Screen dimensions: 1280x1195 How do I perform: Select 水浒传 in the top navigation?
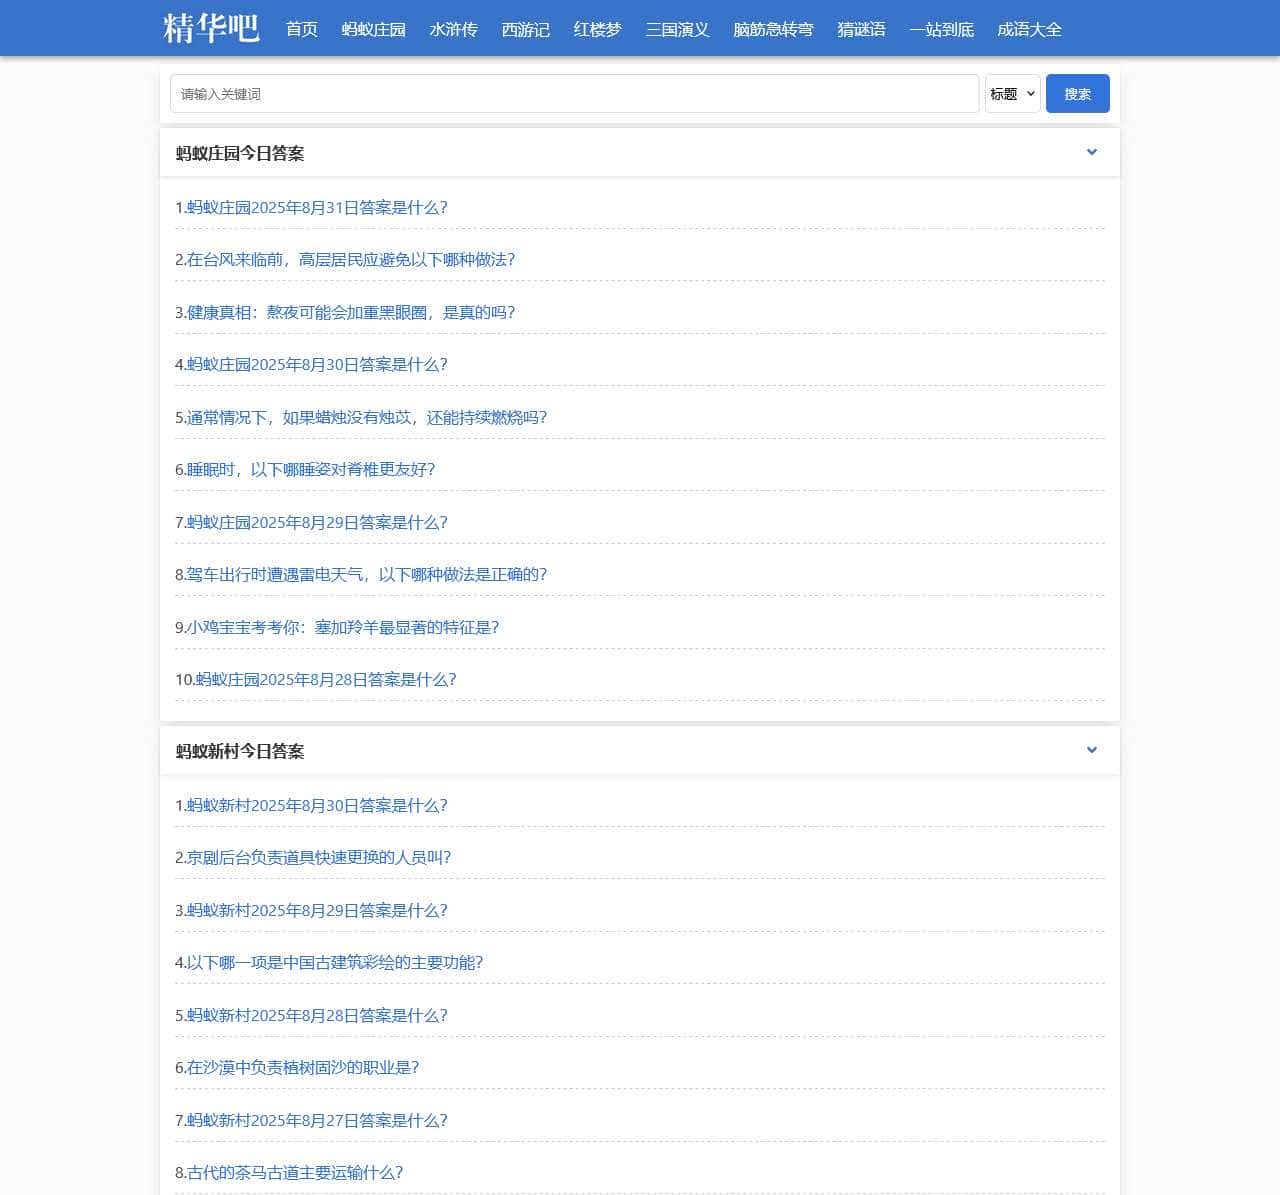tap(453, 30)
